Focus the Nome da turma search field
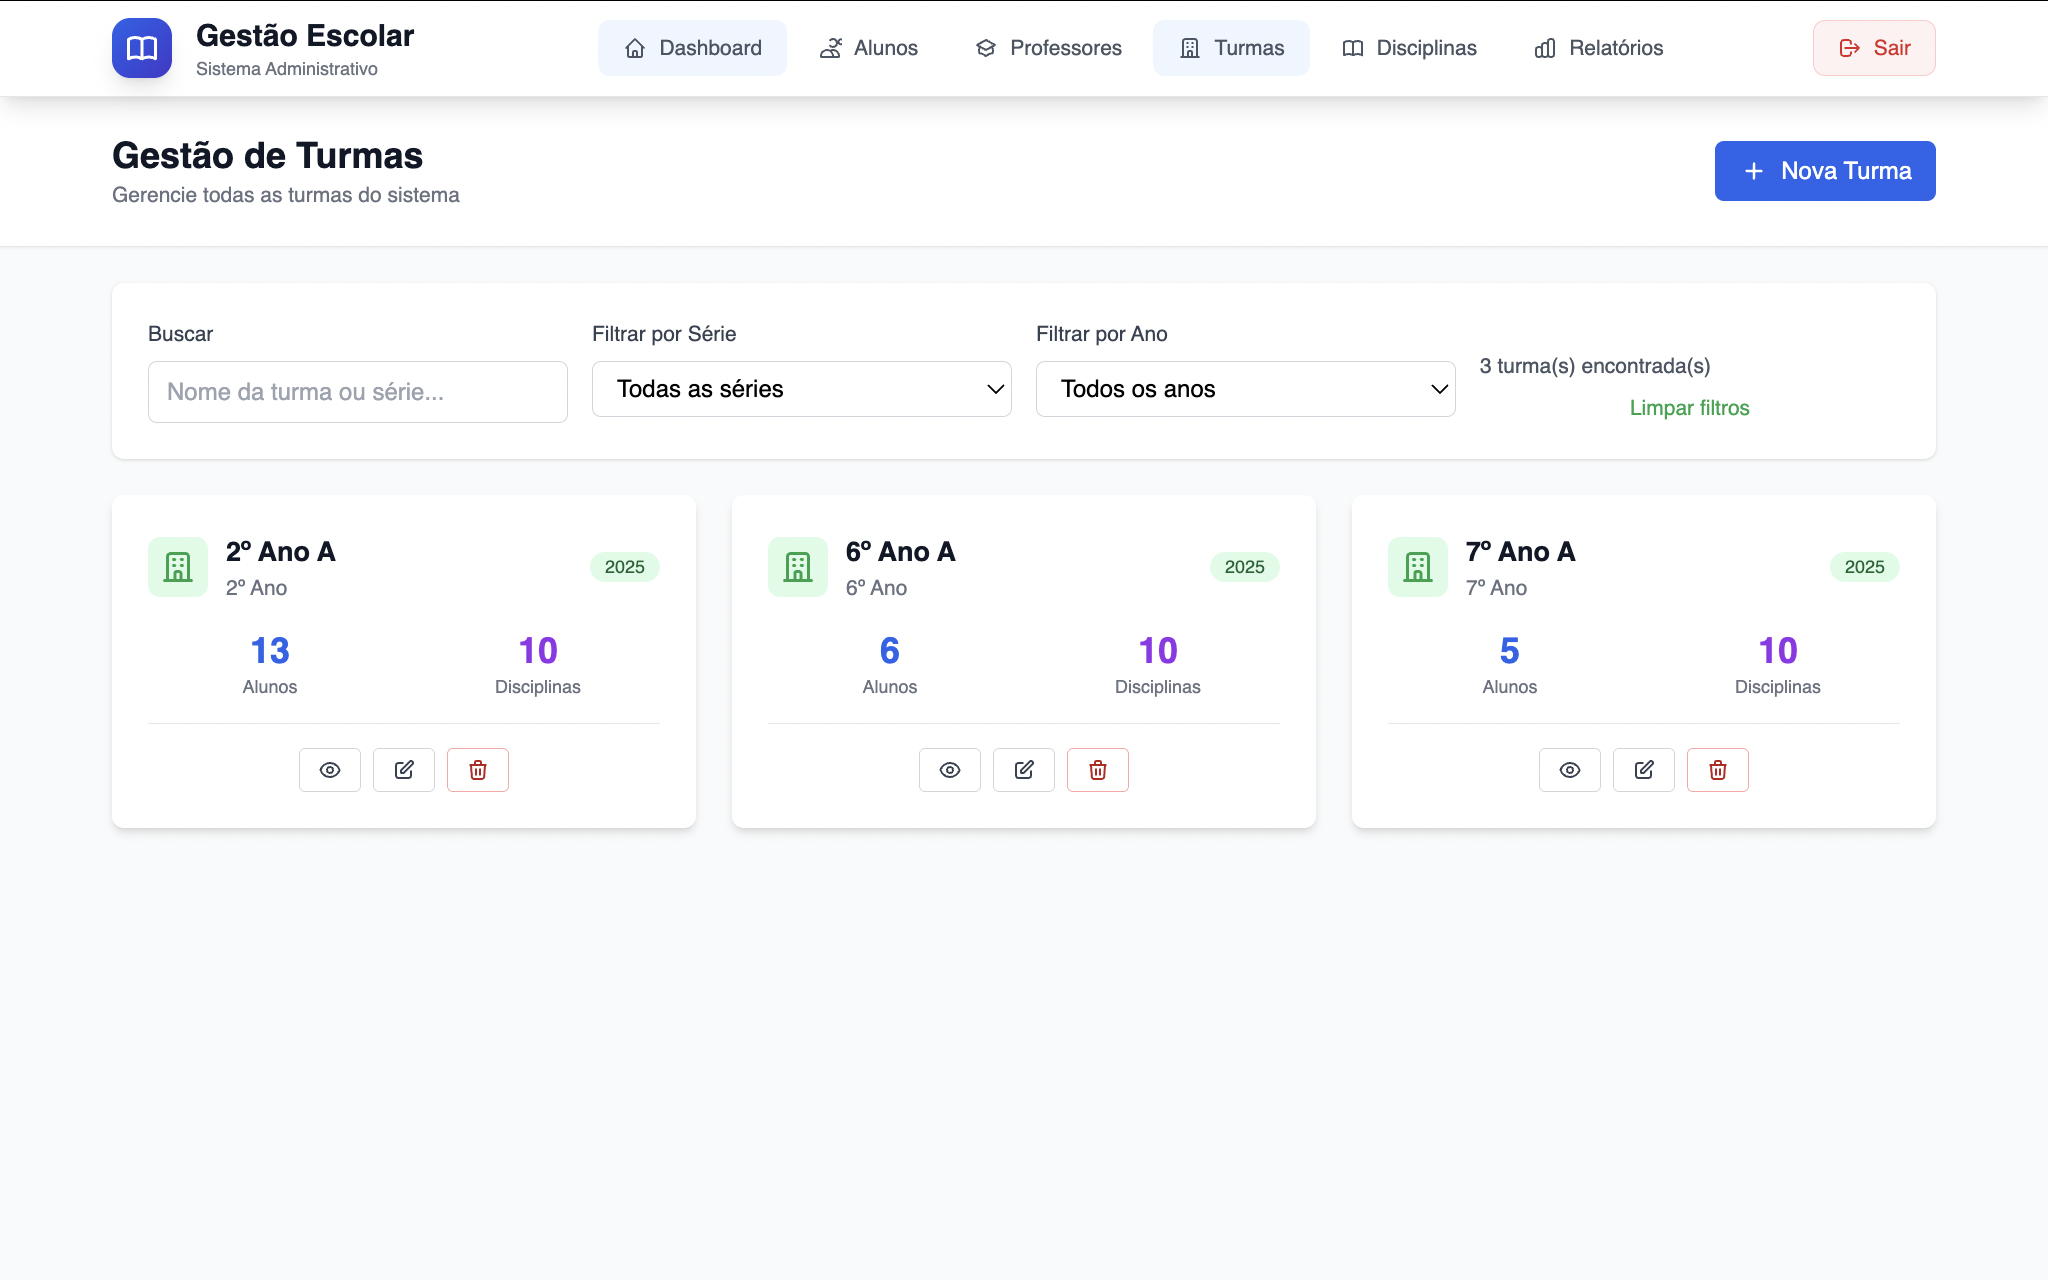Screen dimensions: 2048x1280 pos(357,392)
